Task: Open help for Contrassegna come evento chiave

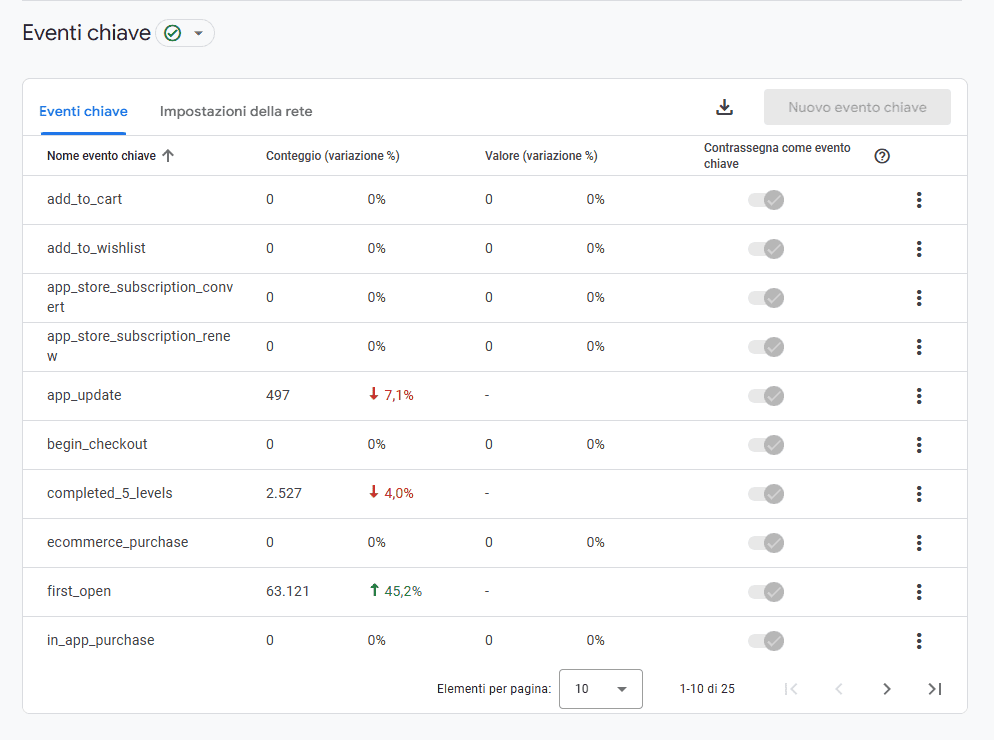Action: pyautogui.click(x=882, y=156)
